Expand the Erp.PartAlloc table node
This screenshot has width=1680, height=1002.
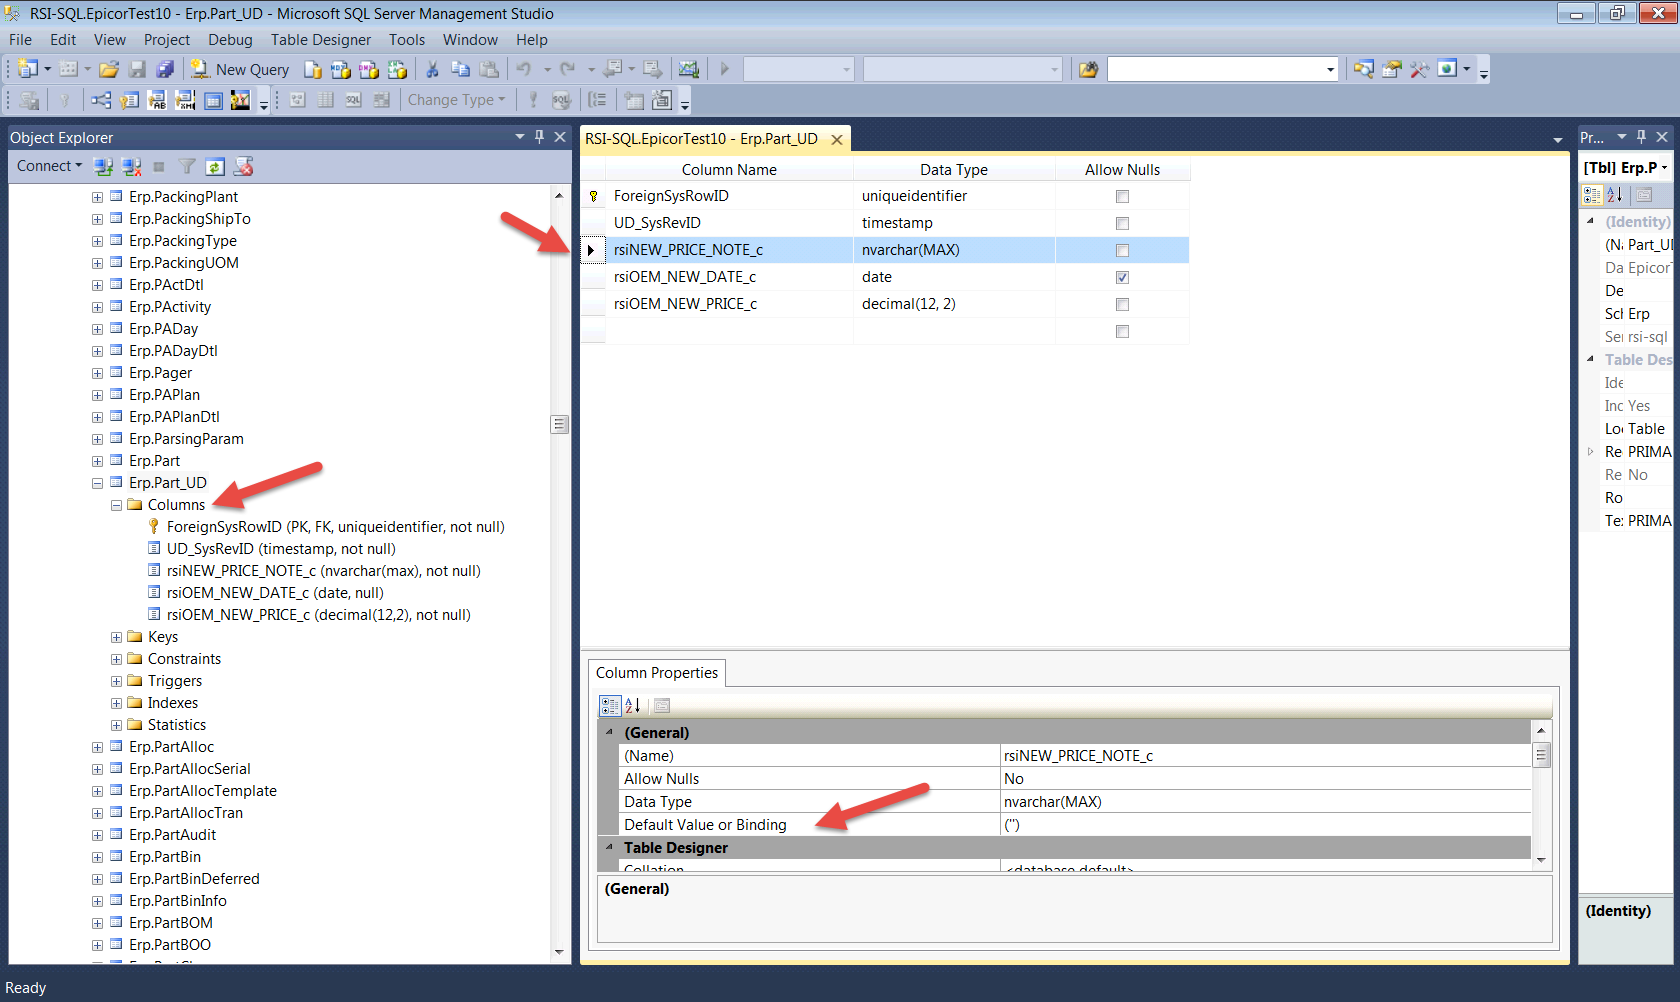point(97,747)
